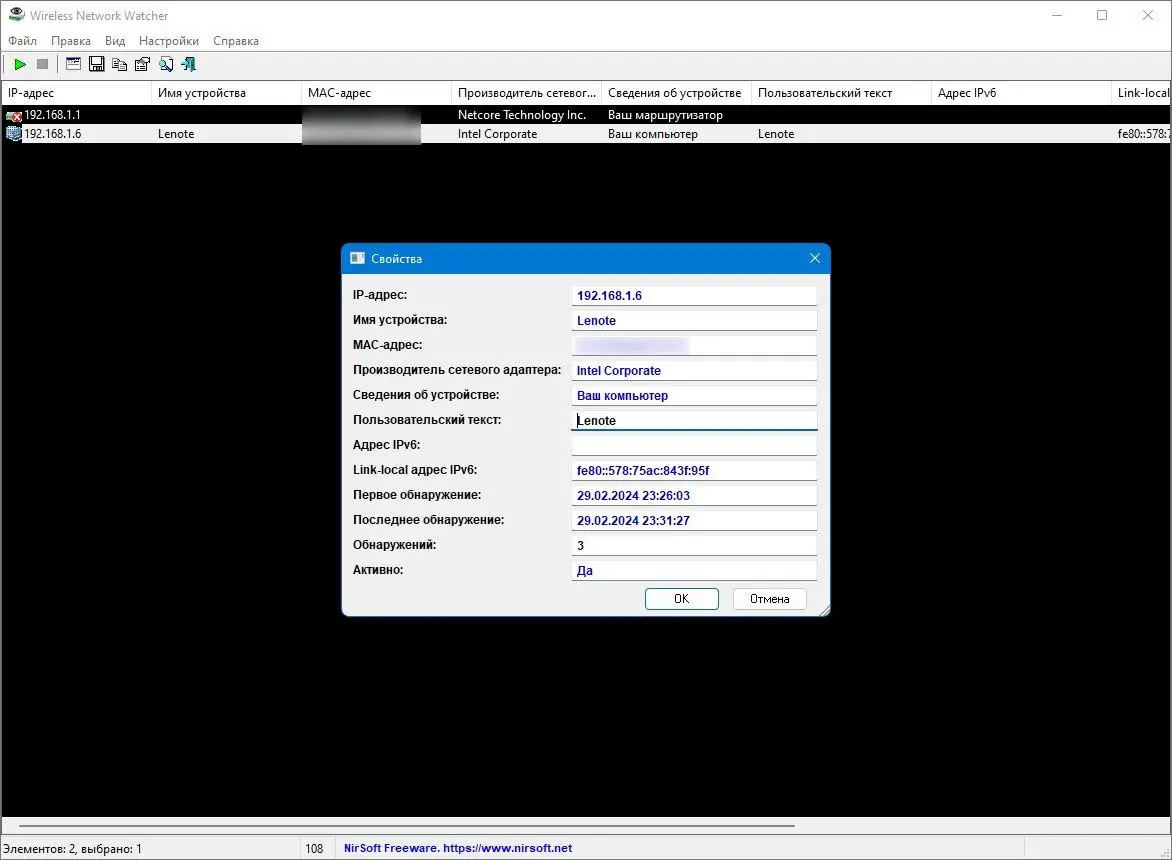Click inside the Пользовательский текст field
1172x860 pixels.
point(694,420)
